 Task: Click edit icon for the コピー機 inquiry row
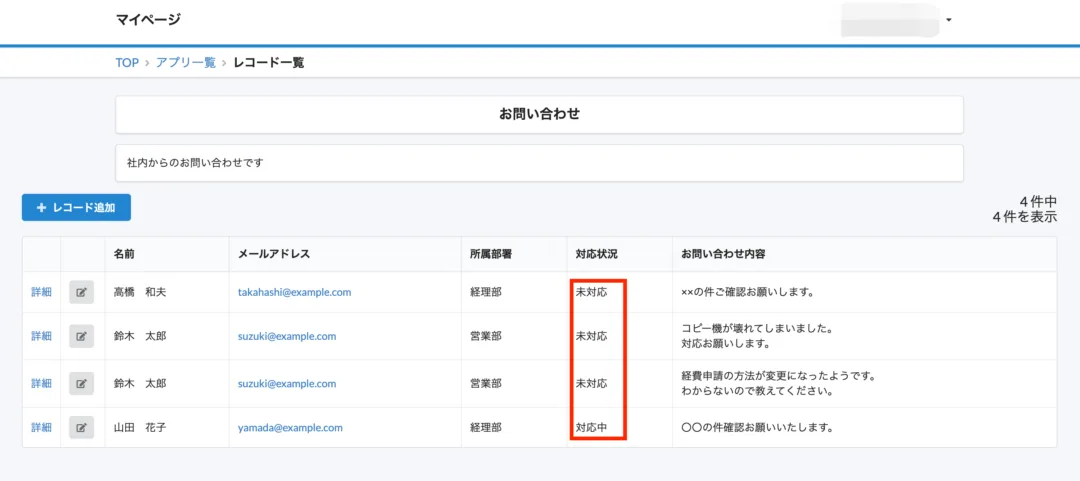[81, 336]
